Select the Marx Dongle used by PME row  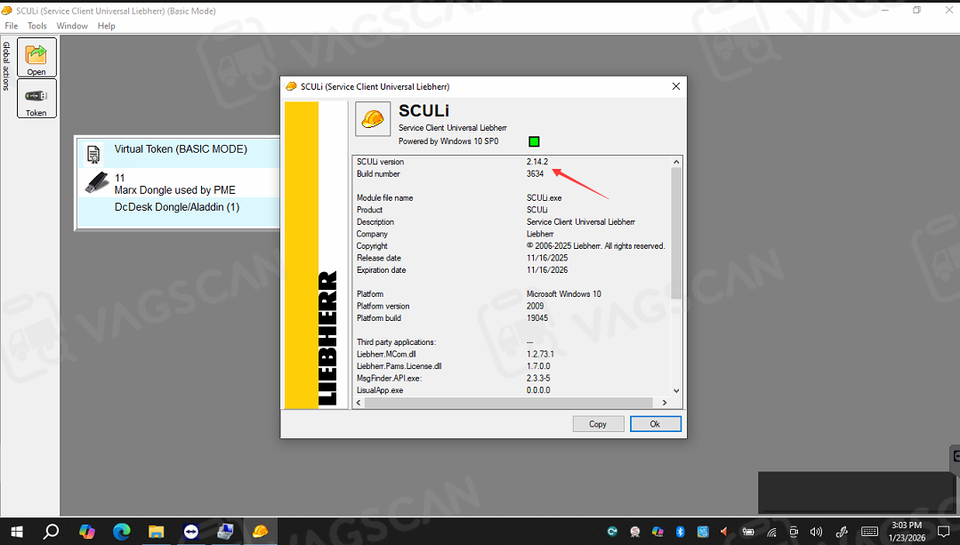click(x=180, y=184)
